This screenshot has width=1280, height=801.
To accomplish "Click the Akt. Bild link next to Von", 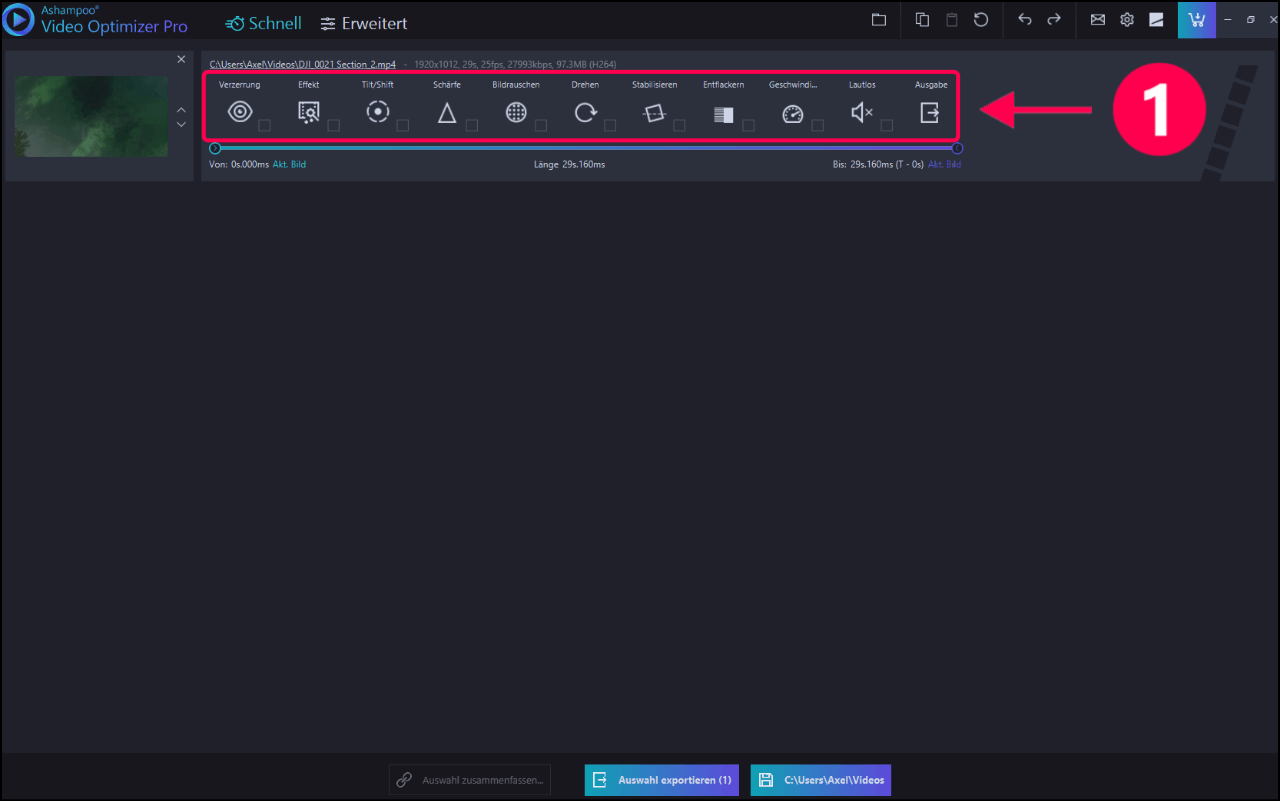I will 289,164.
